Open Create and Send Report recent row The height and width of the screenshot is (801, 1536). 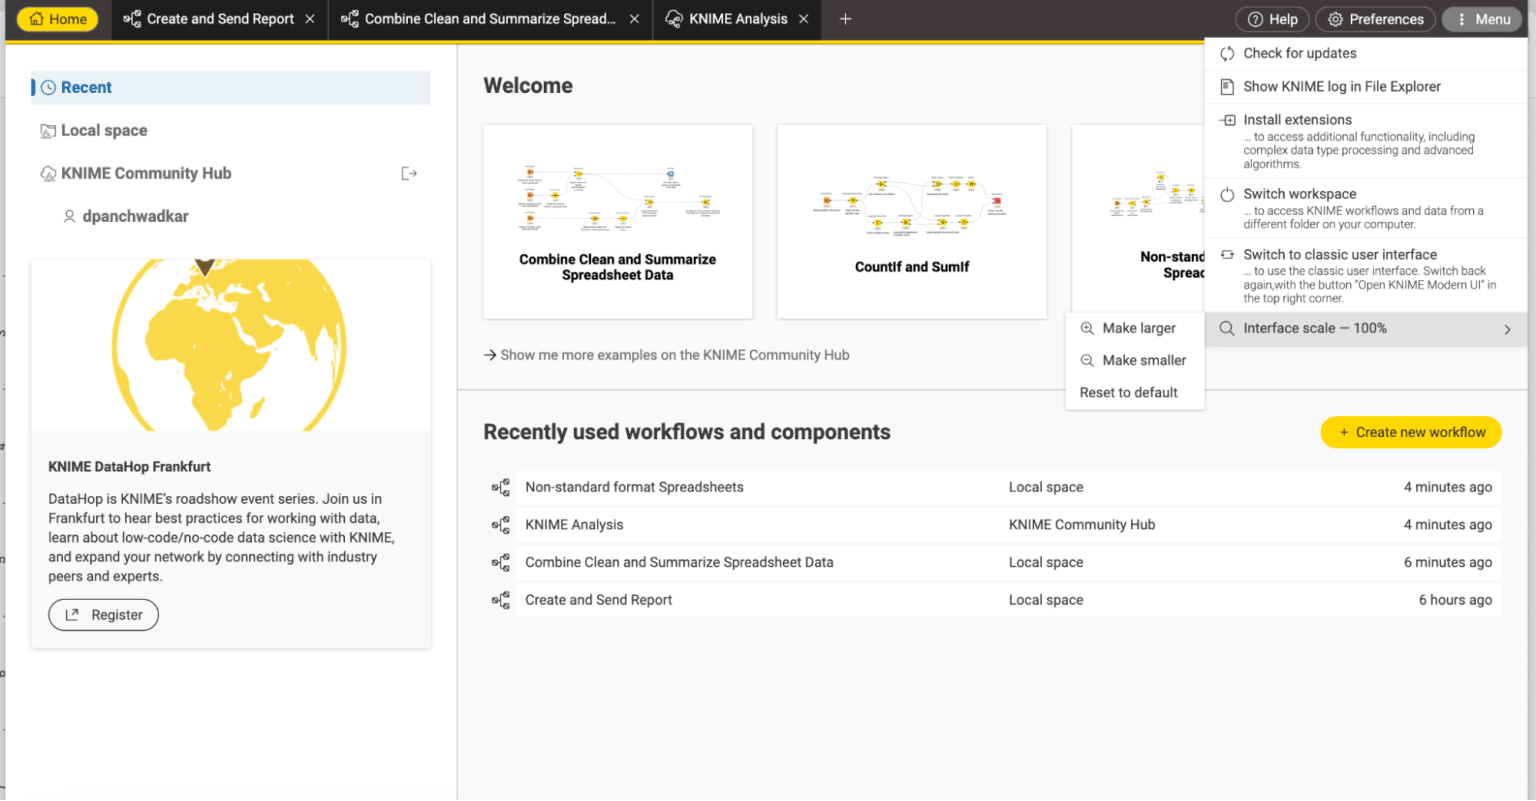[x=992, y=601]
